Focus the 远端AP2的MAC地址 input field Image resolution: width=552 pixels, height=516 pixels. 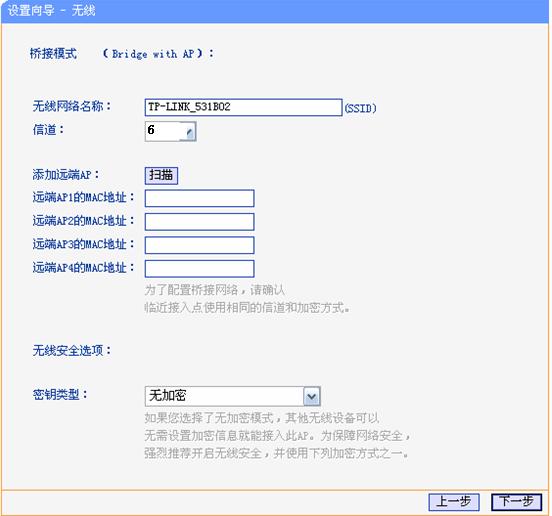tap(199, 222)
